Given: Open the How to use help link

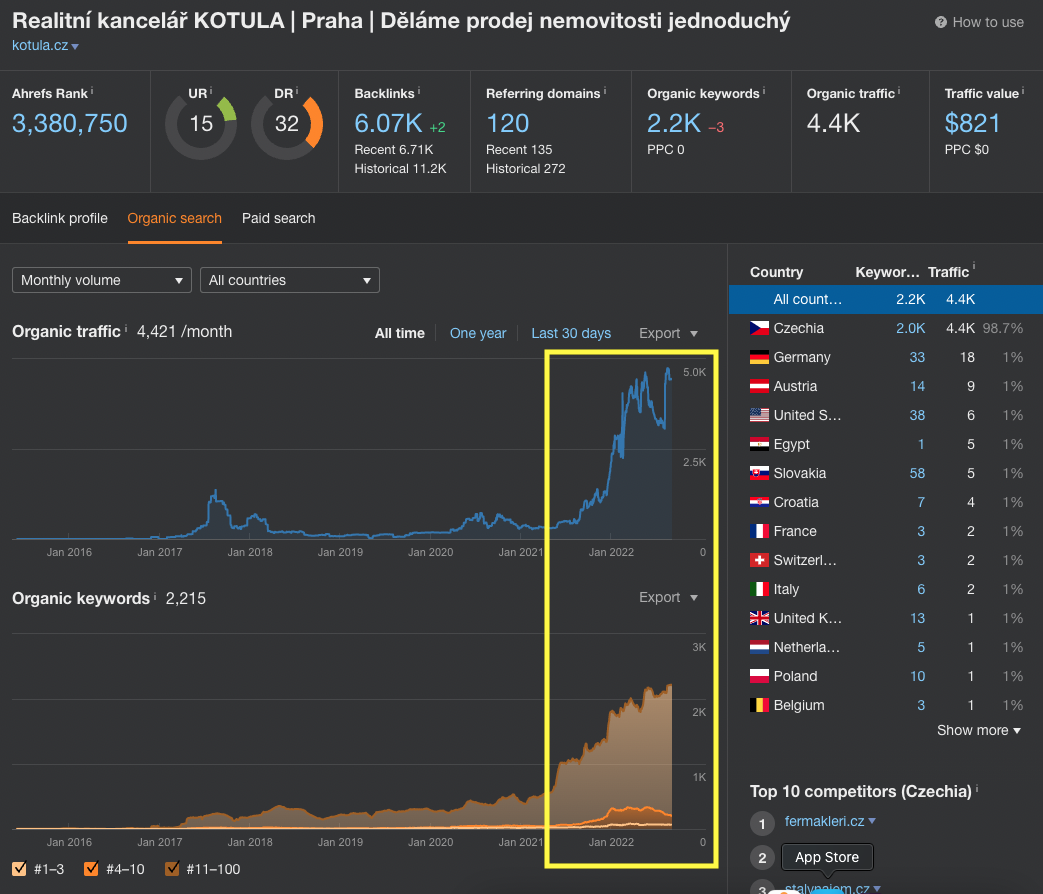Looking at the screenshot, I should point(979,22).
